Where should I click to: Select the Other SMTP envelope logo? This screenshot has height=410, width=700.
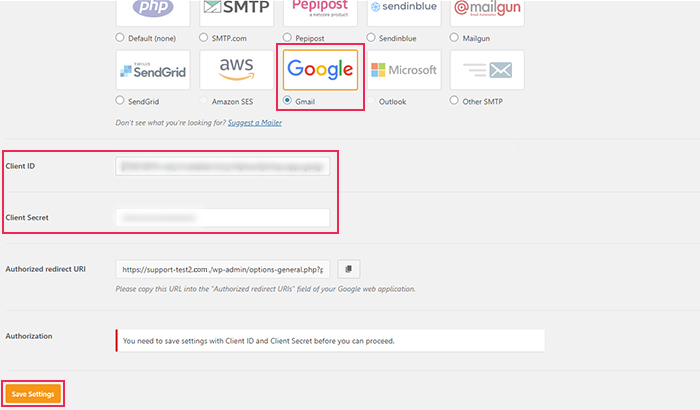click(487, 70)
